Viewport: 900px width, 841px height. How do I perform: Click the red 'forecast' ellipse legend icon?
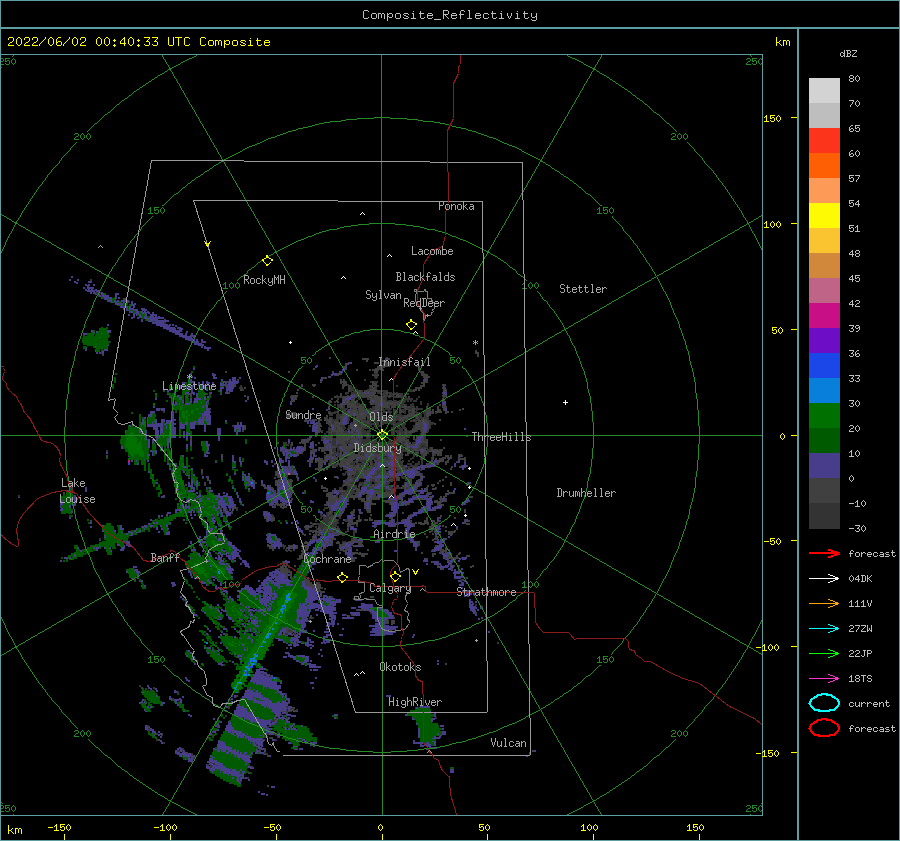coord(824,728)
